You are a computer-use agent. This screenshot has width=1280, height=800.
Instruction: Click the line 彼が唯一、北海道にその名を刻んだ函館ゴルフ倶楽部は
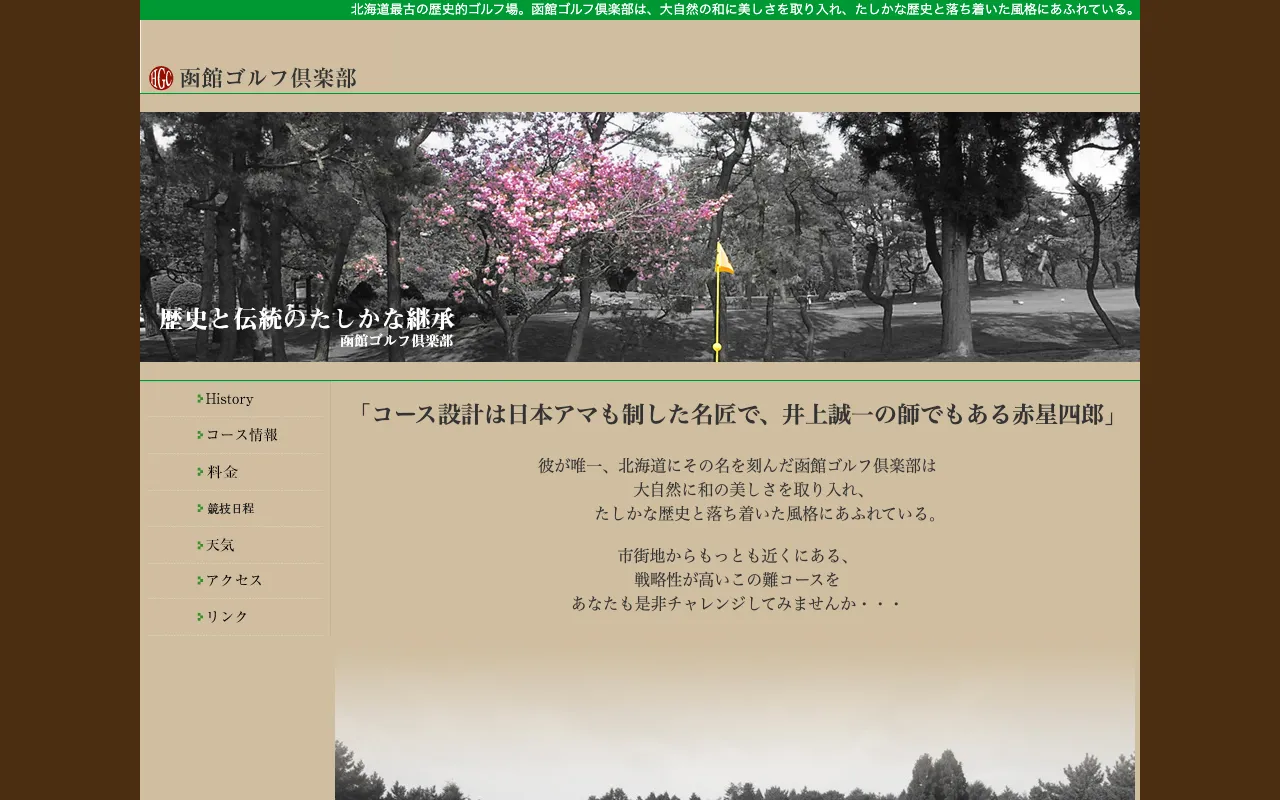point(737,465)
